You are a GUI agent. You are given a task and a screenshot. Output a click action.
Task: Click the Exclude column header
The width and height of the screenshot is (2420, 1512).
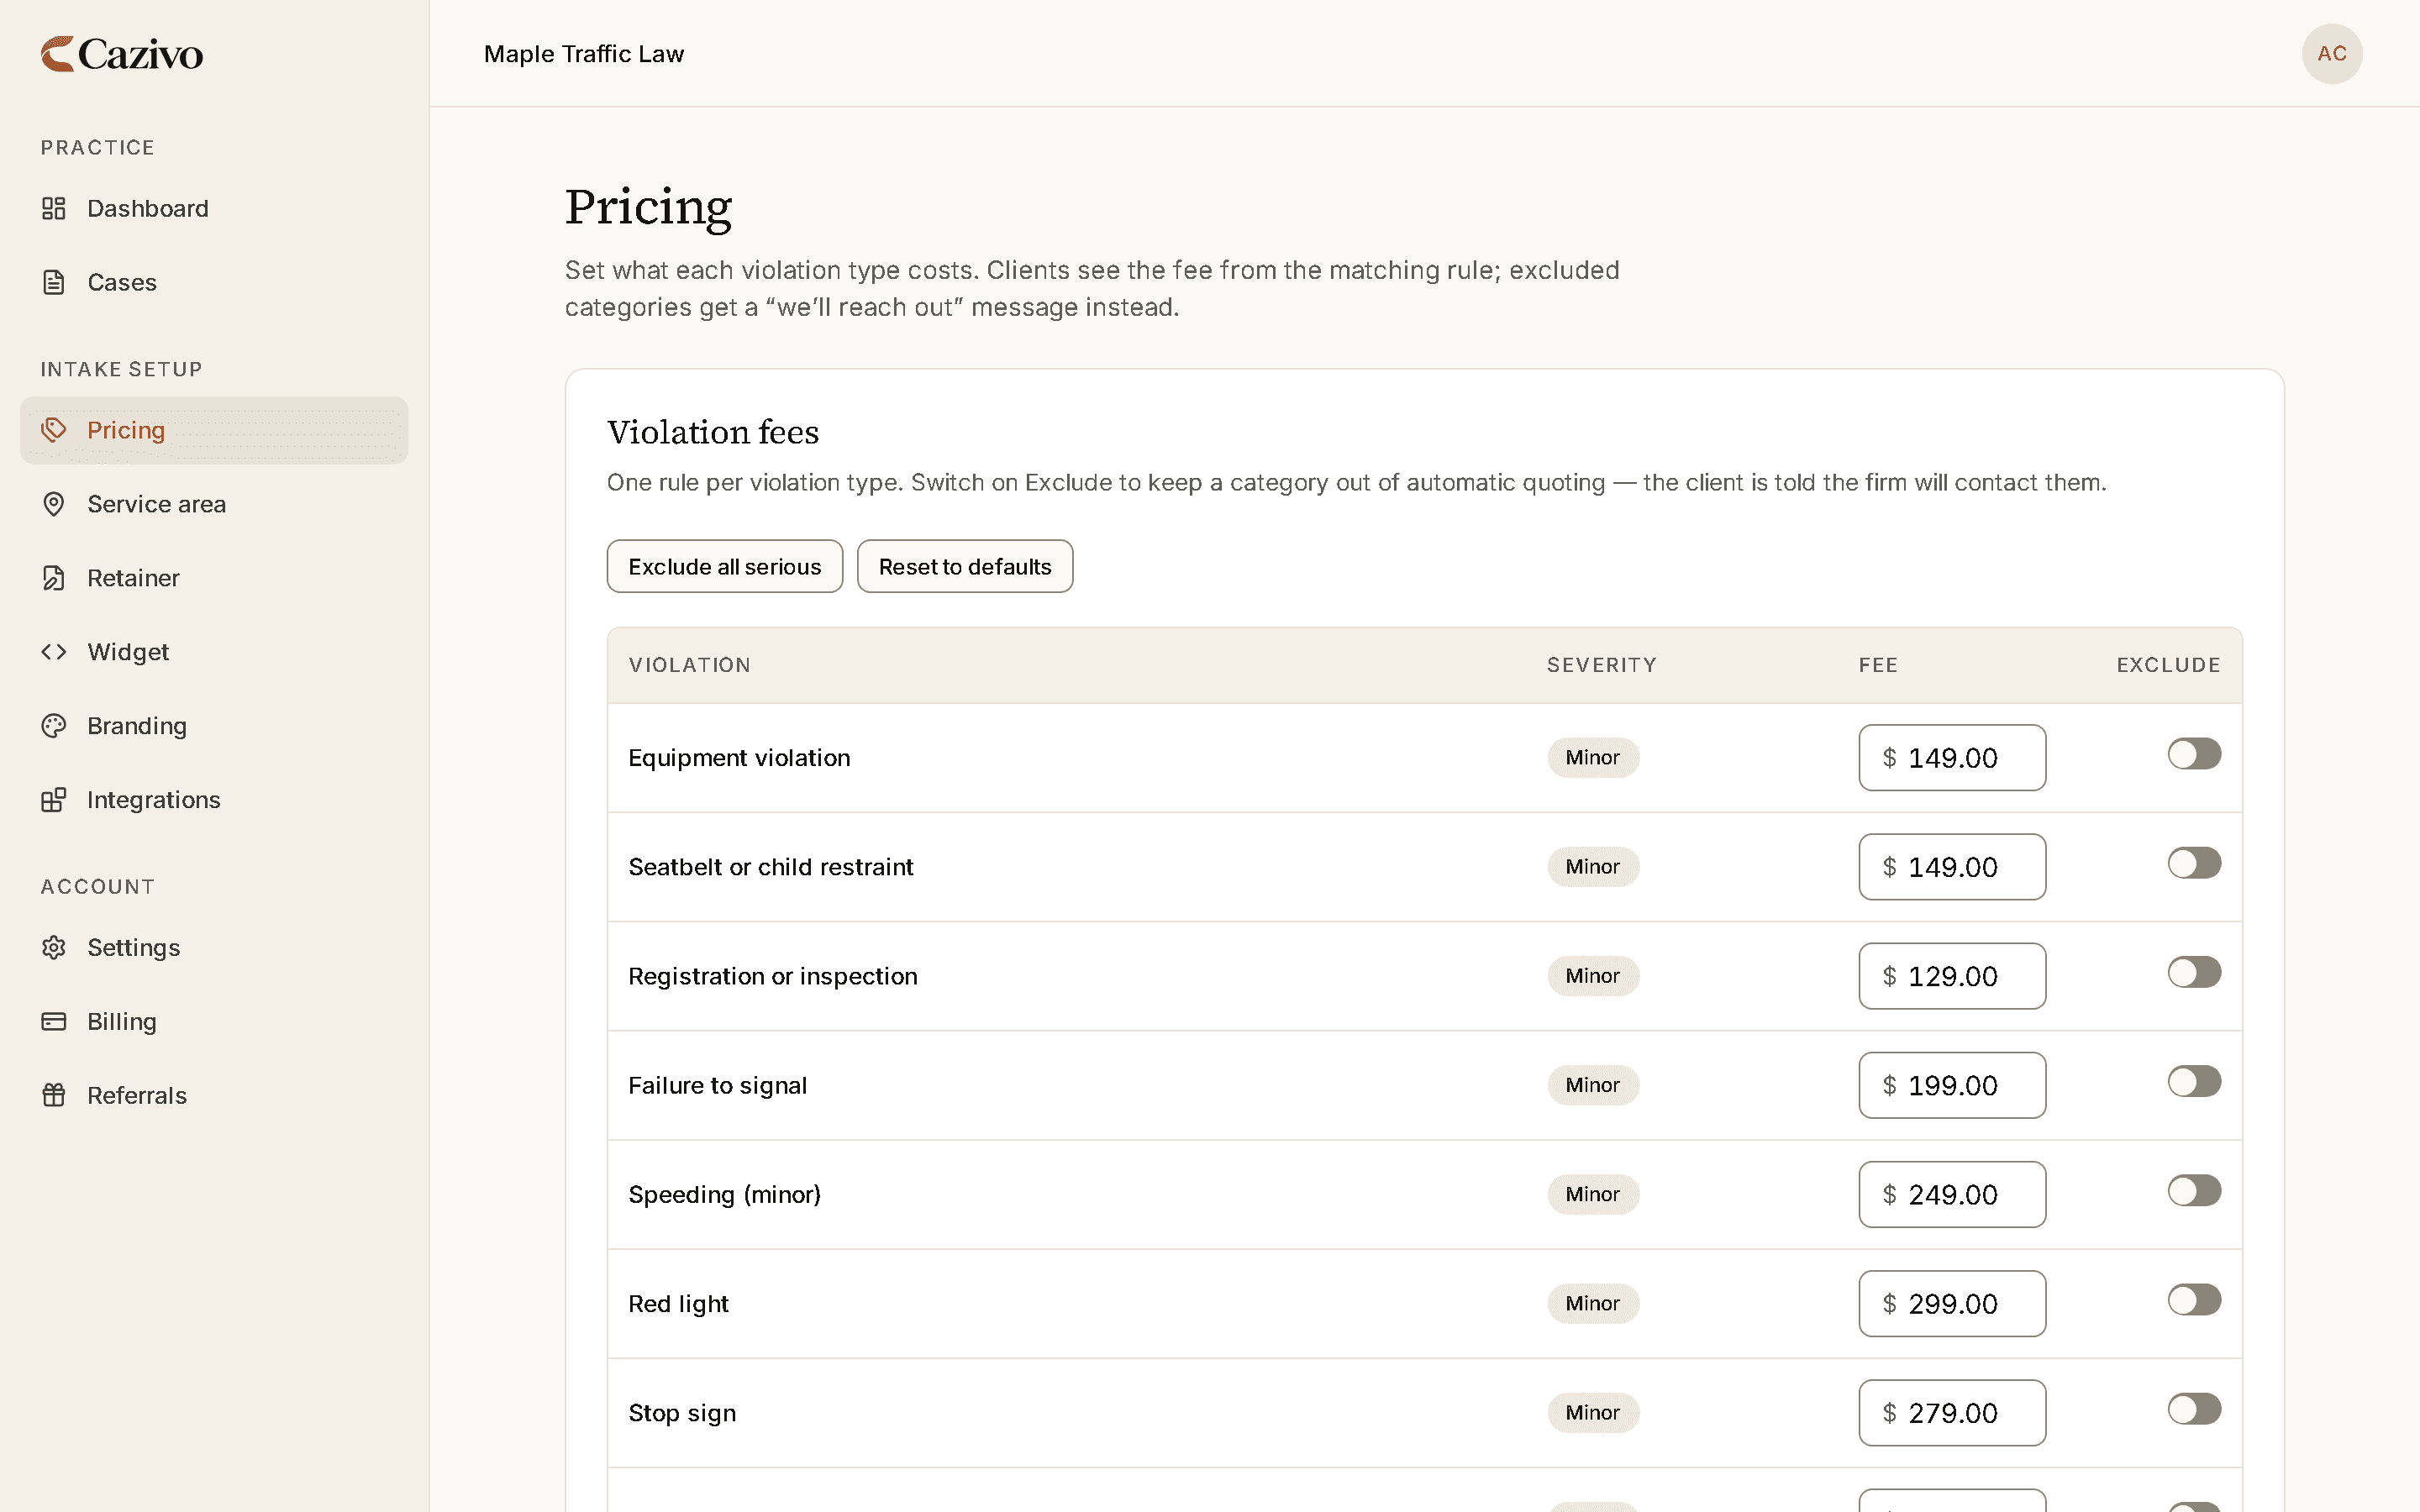click(x=2168, y=665)
